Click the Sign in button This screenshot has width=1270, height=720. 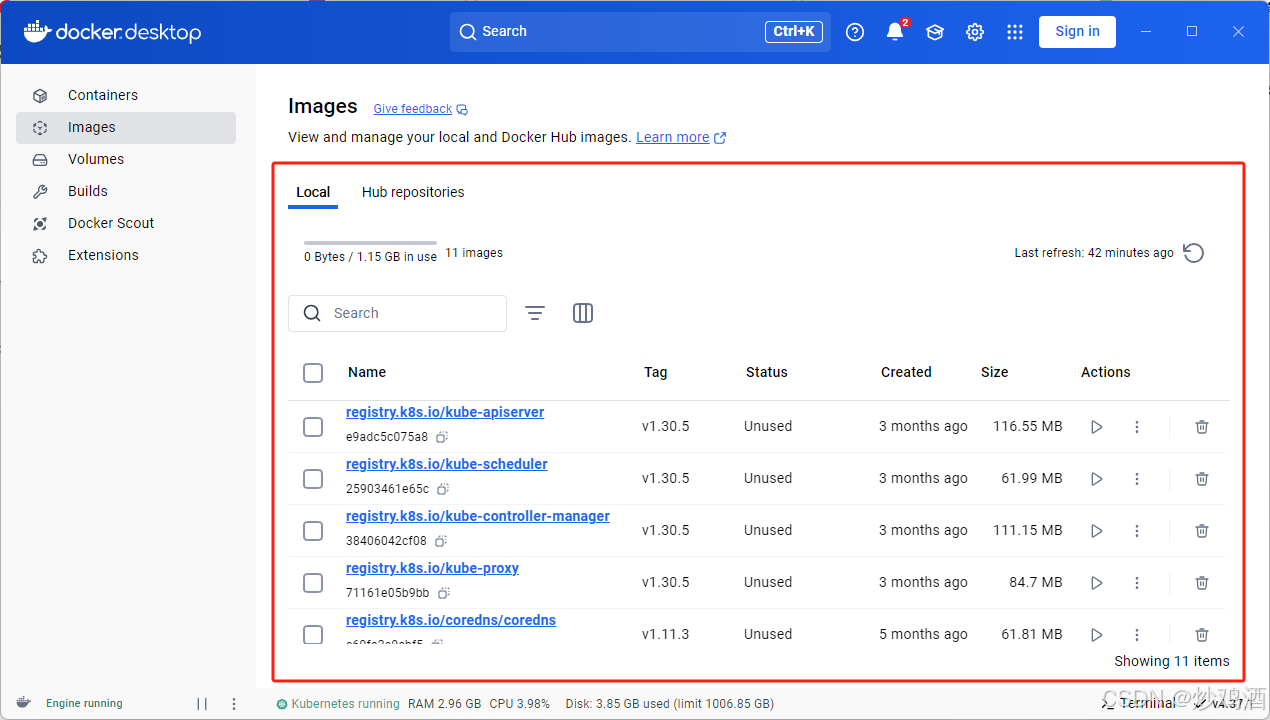[x=1077, y=32]
